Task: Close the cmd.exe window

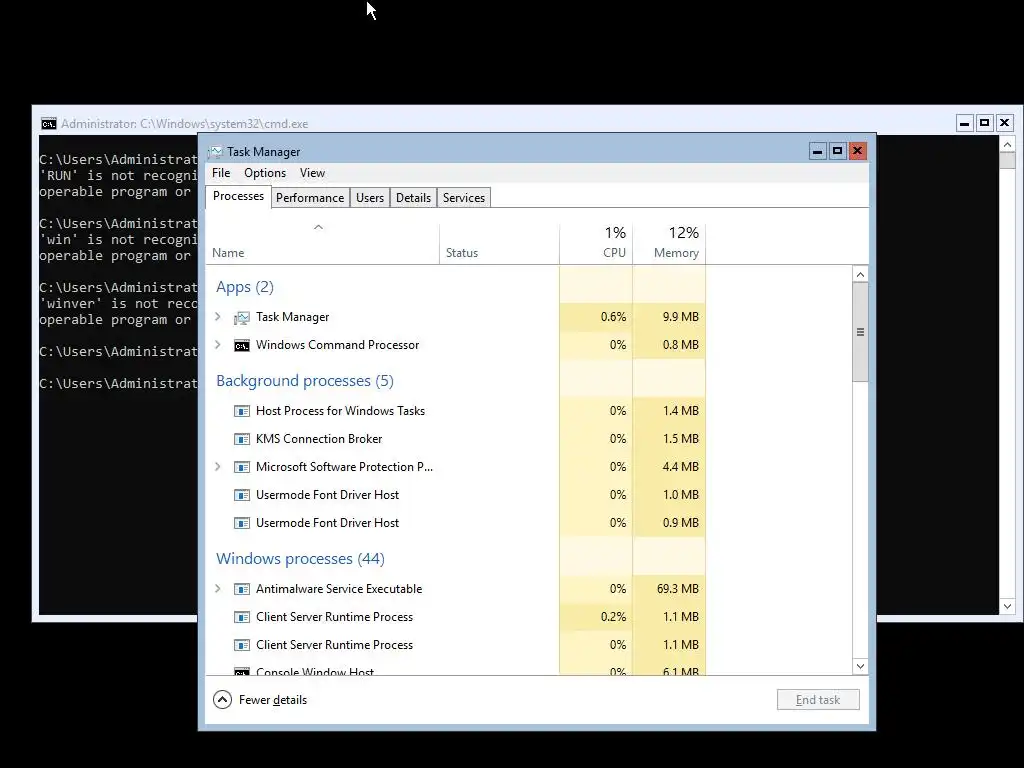Action: 1004,123
